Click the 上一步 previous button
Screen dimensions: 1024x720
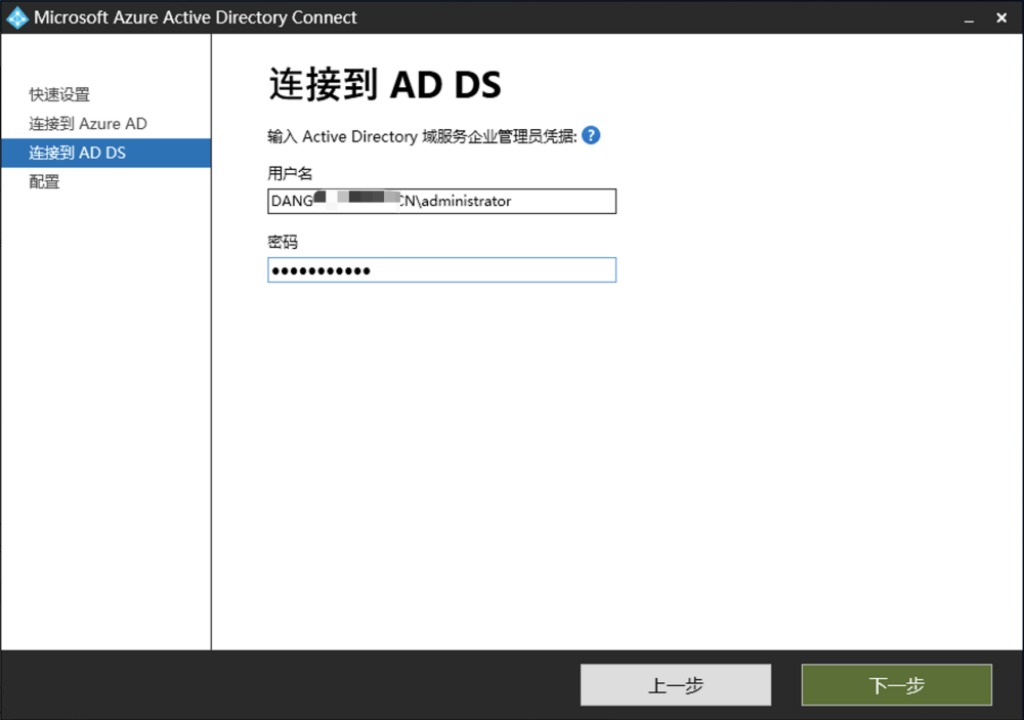tap(675, 685)
